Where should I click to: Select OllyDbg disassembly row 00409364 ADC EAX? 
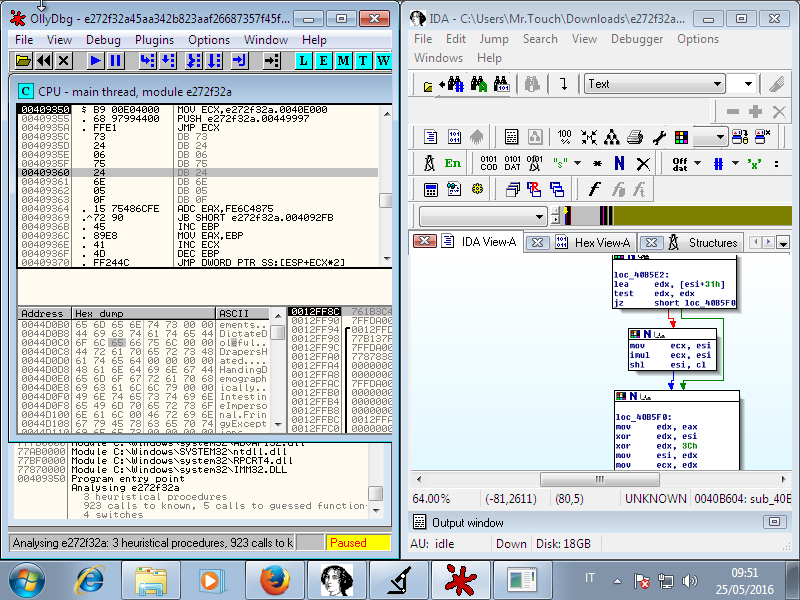pyautogui.click(x=198, y=209)
